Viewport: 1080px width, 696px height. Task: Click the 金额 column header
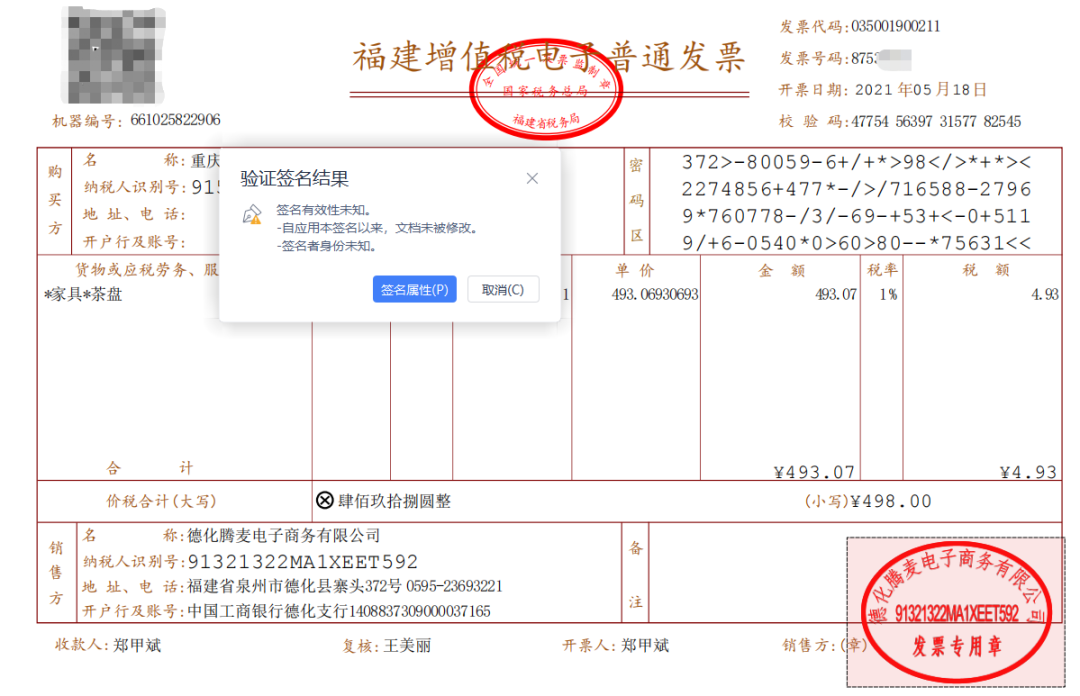pos(781,270)
